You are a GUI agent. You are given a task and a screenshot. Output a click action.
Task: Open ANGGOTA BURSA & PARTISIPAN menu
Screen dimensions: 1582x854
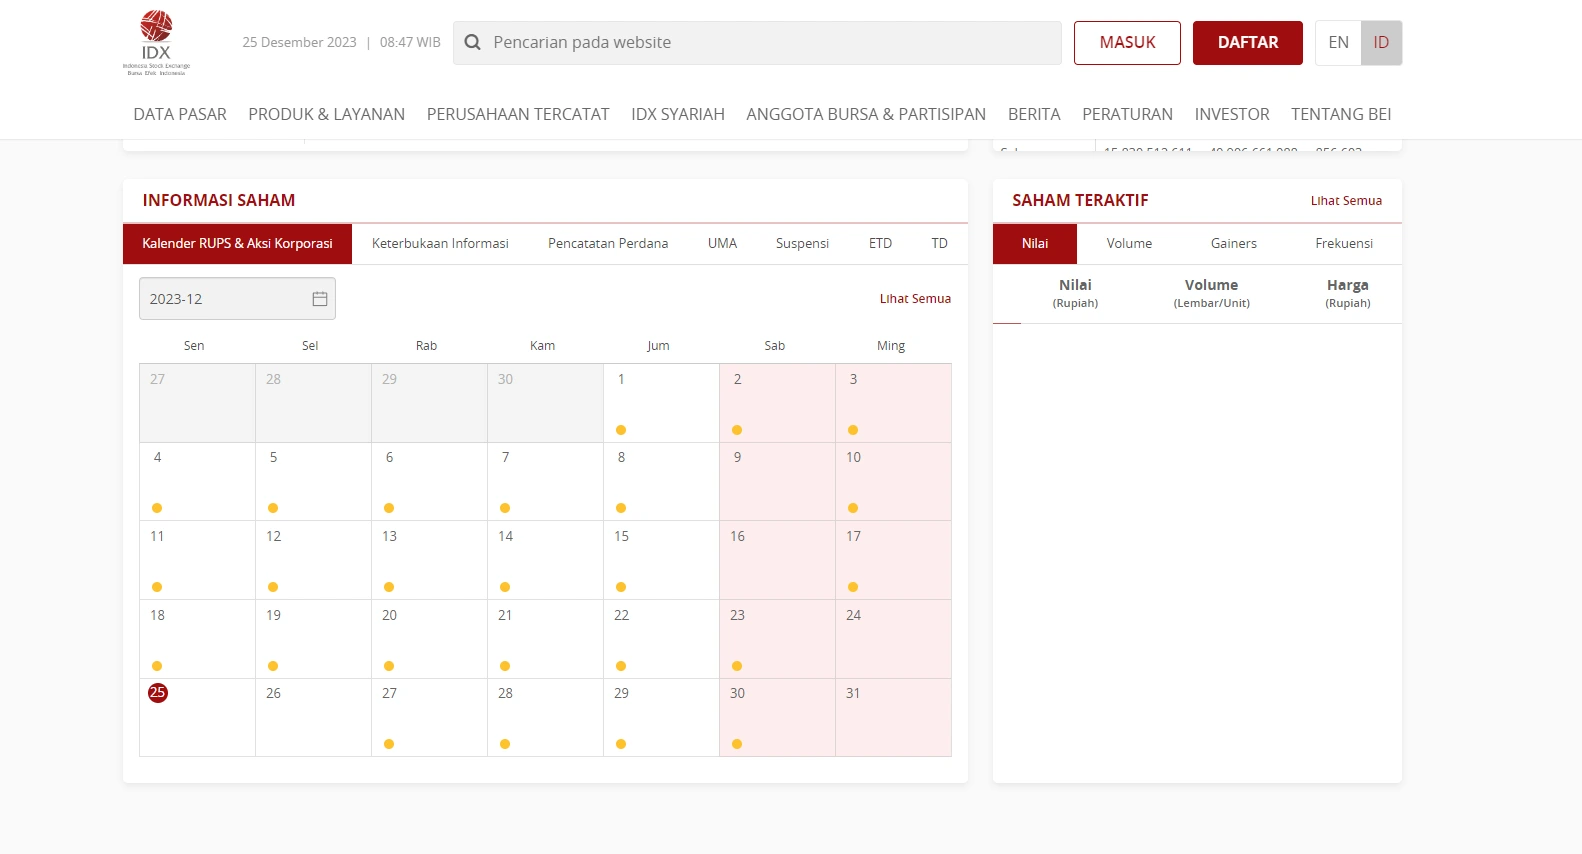pyautogui.click(x=866, y=114)
